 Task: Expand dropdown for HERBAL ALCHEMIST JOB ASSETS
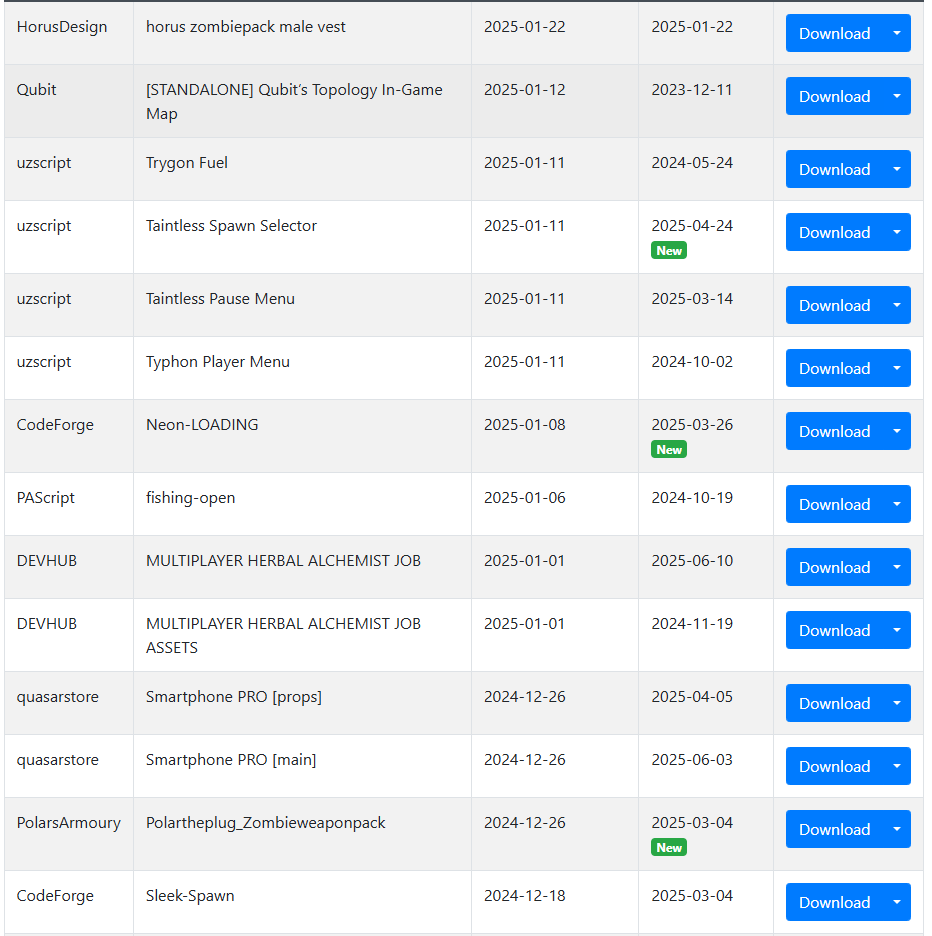point(897,630)
